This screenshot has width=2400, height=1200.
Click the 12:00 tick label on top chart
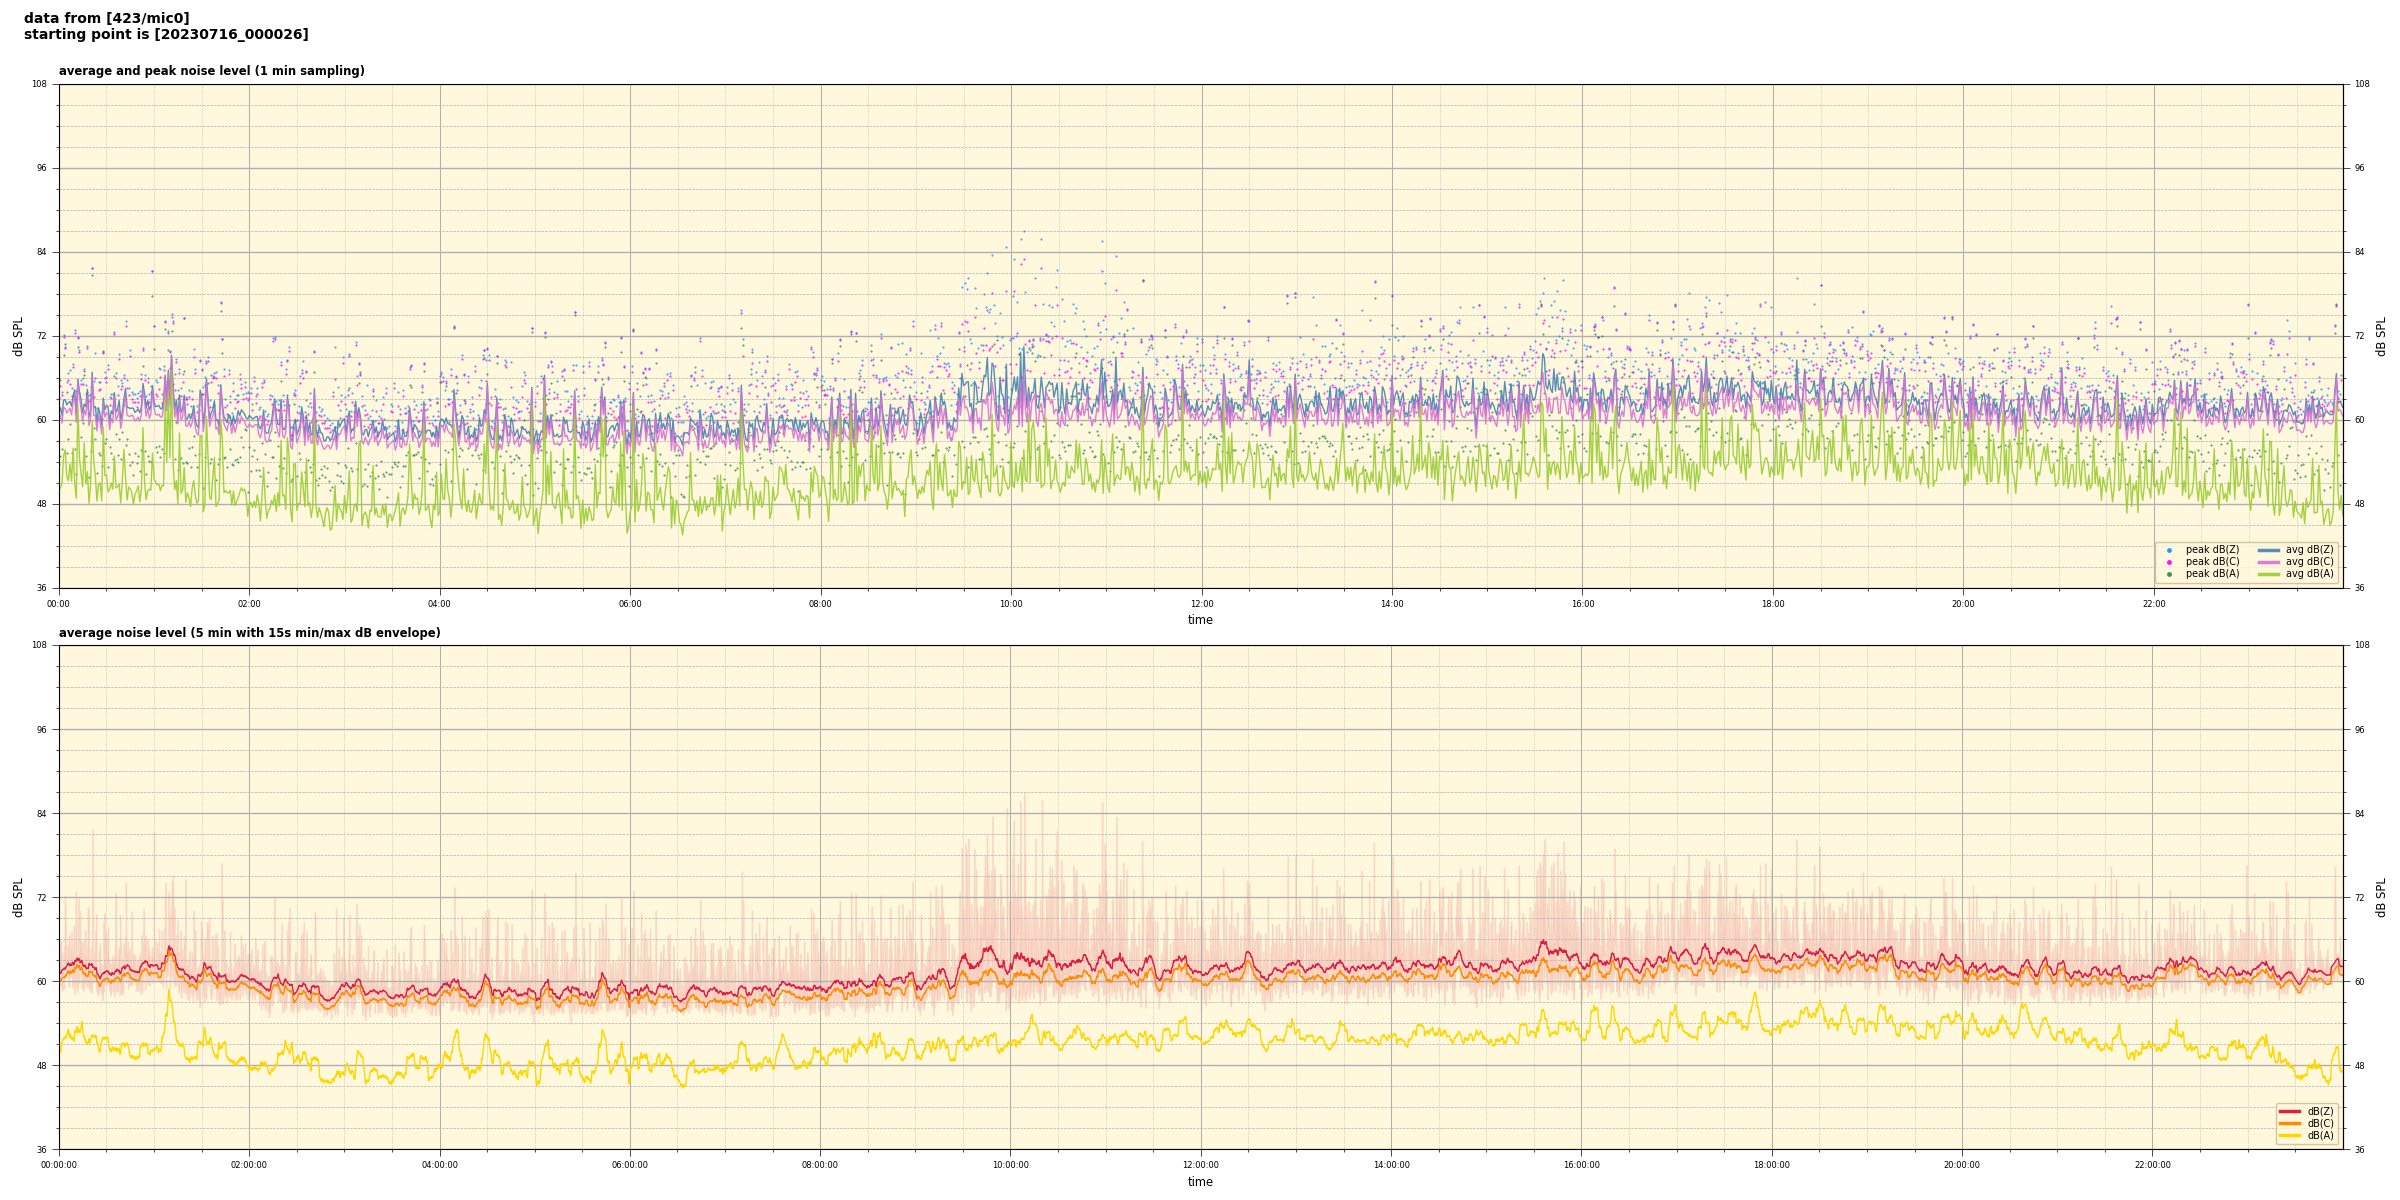tap(1201, 604)
